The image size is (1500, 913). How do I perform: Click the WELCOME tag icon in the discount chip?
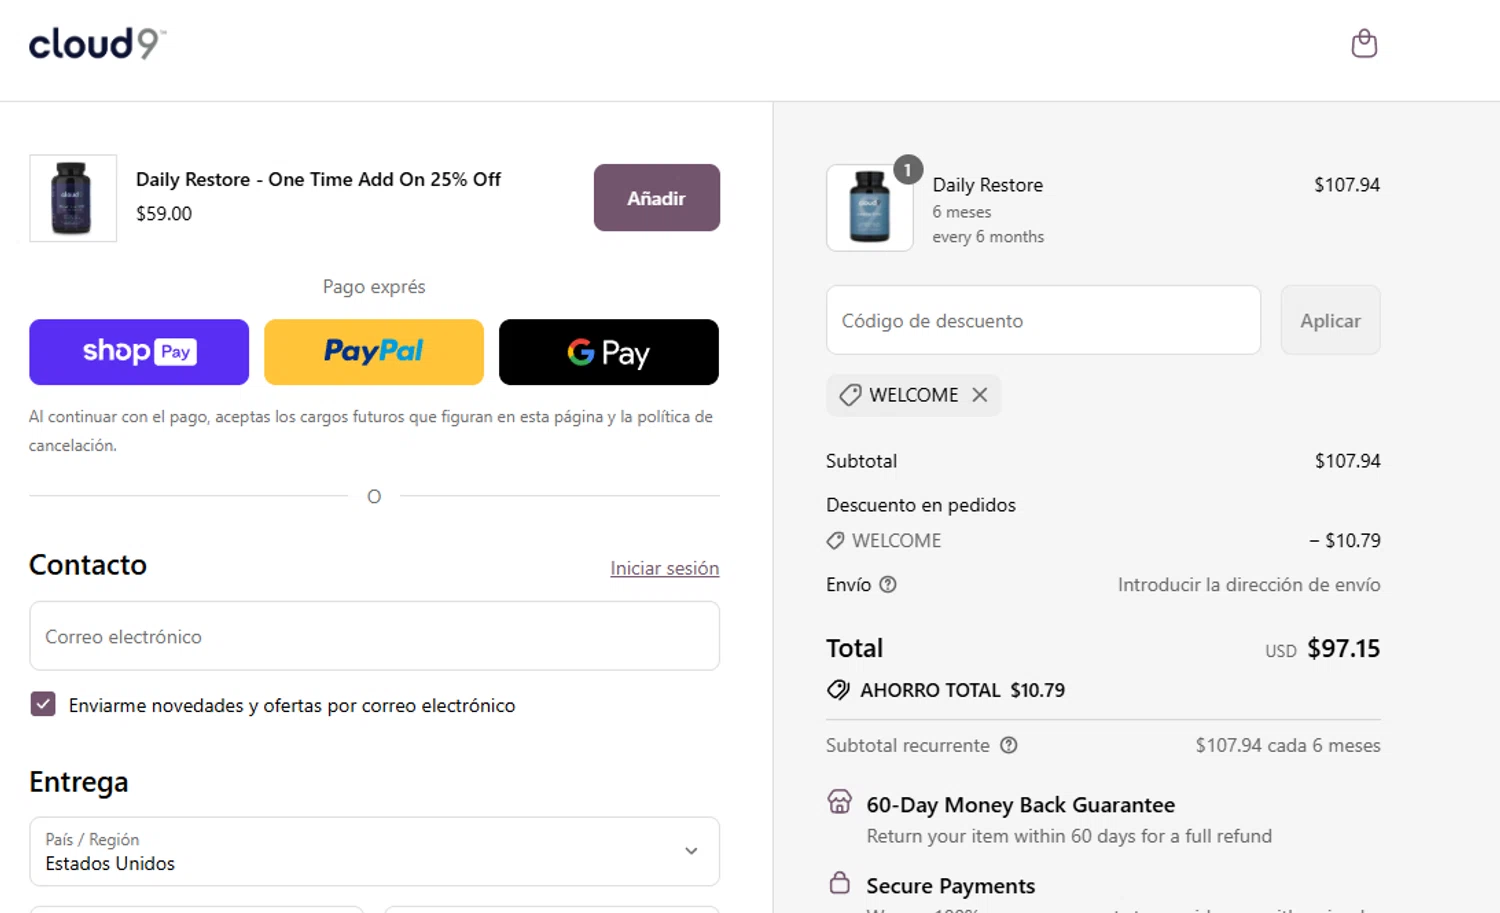(x=850, y=395)
